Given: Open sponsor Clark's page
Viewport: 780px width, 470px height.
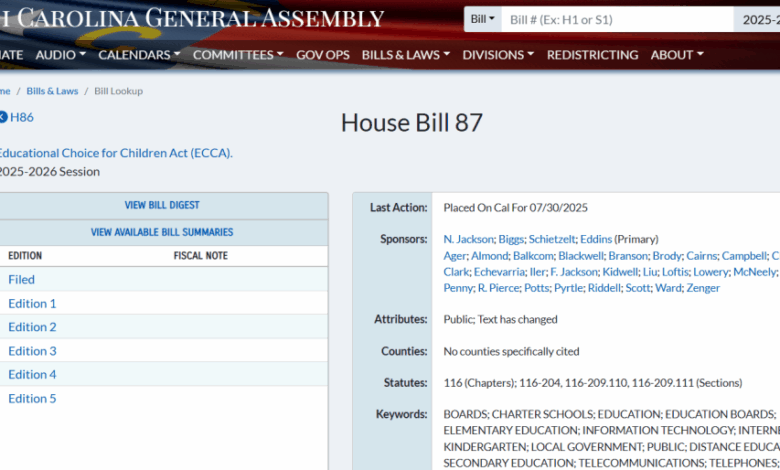Looking at the screenshot, I should [x=456, y=272].
